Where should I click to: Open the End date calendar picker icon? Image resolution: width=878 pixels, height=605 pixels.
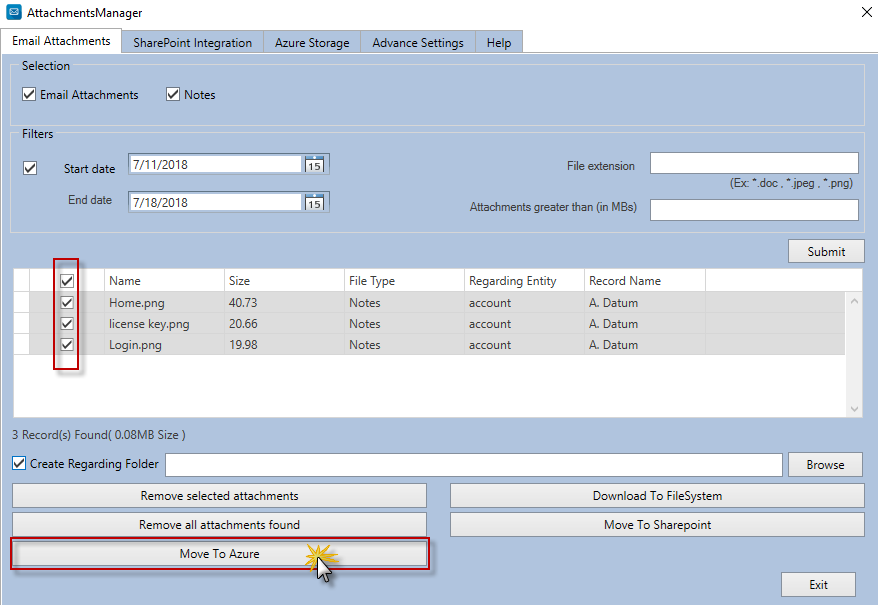pyautogui.click(x=314, y=202)
